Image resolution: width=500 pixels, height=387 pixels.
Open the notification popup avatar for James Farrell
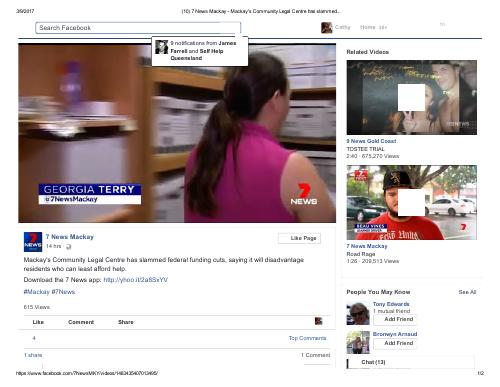[162, 47]
